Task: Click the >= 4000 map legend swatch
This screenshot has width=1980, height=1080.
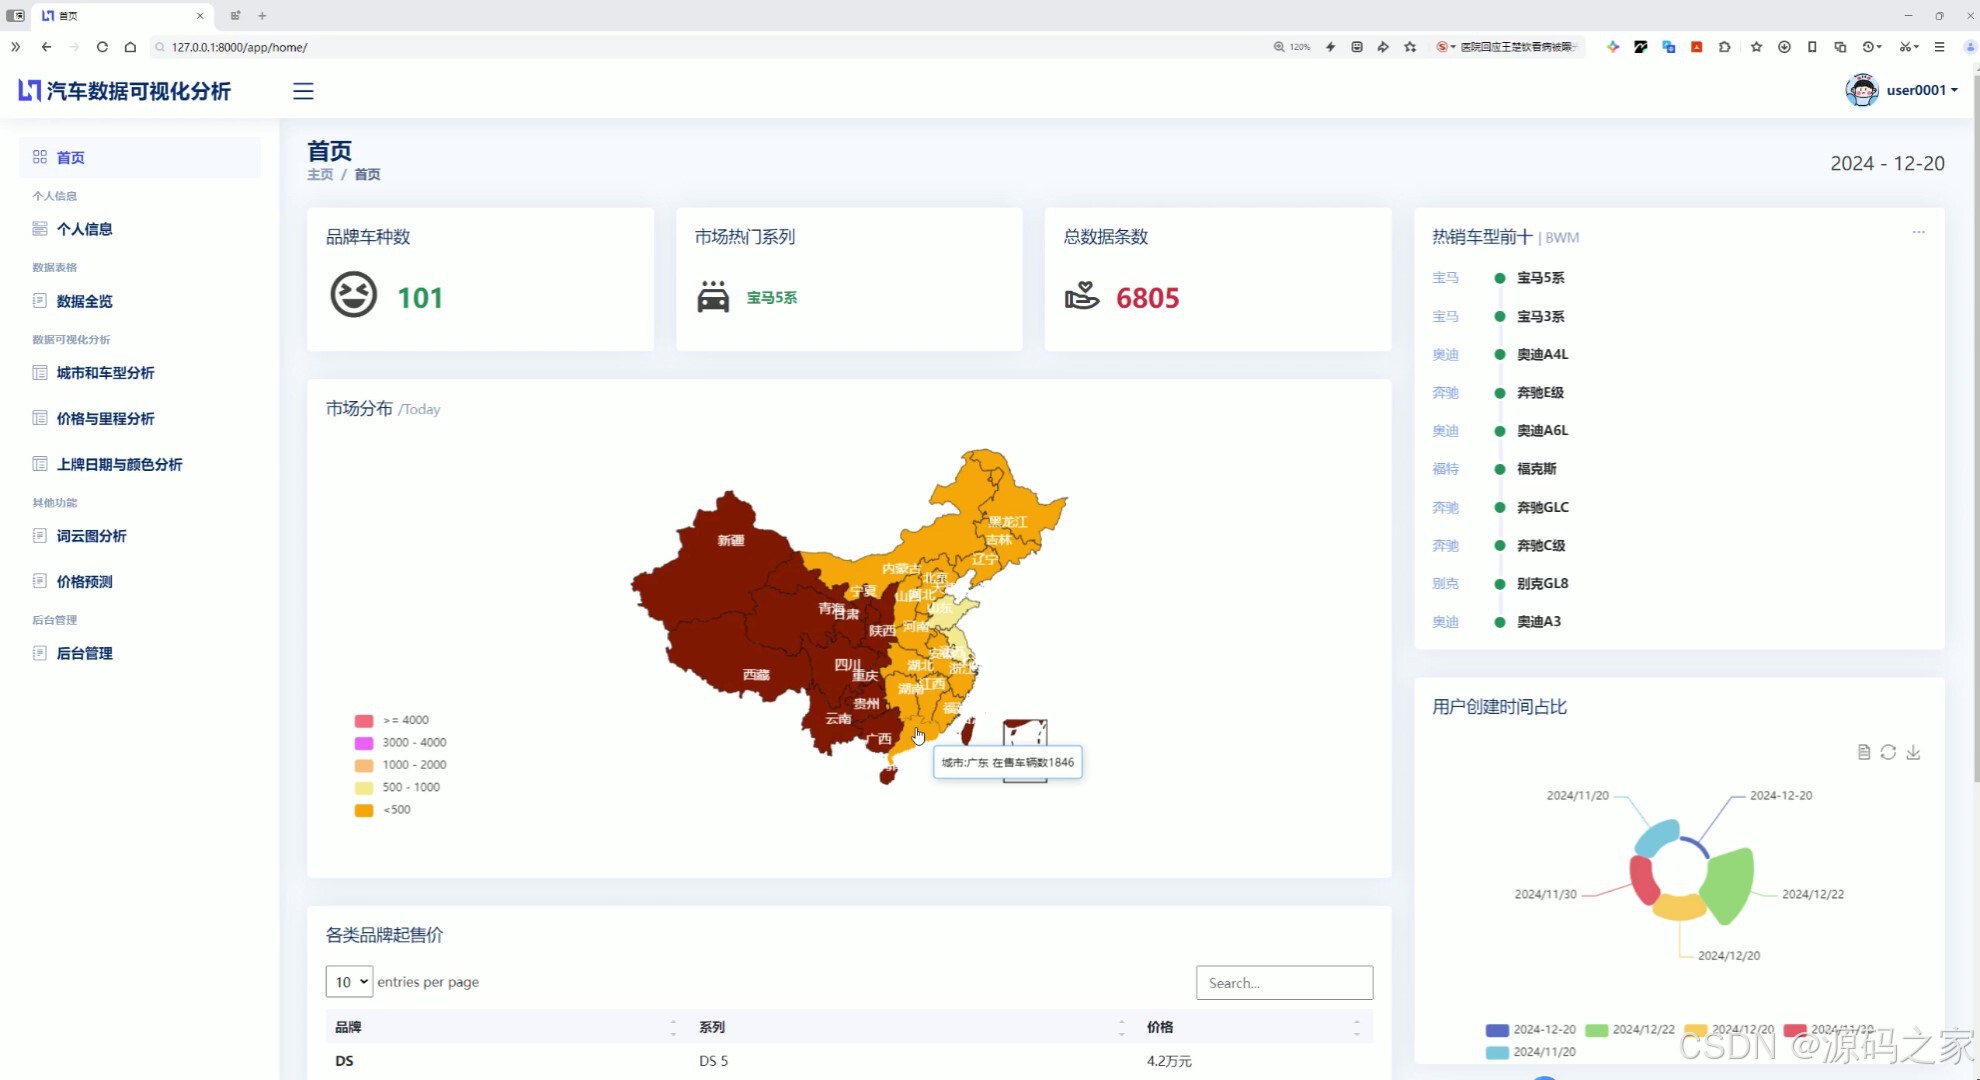Action: [364, 720]
